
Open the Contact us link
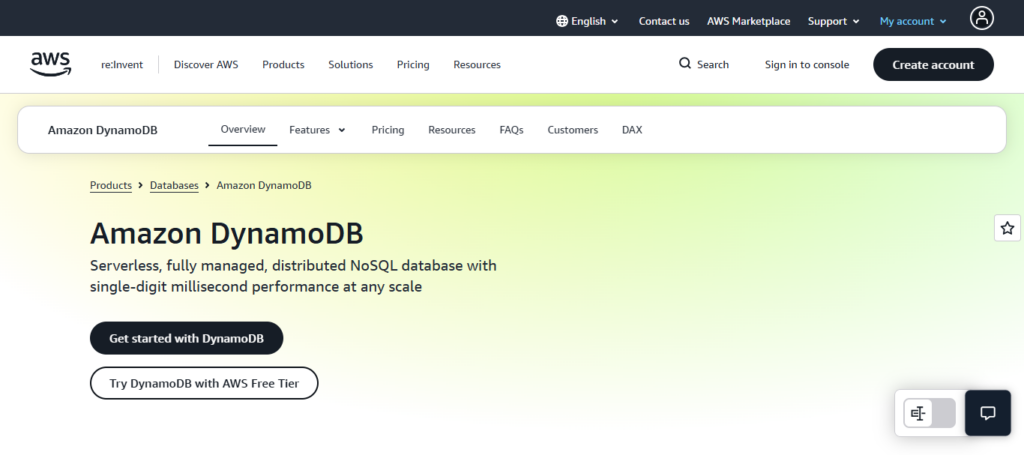(664, 21)
